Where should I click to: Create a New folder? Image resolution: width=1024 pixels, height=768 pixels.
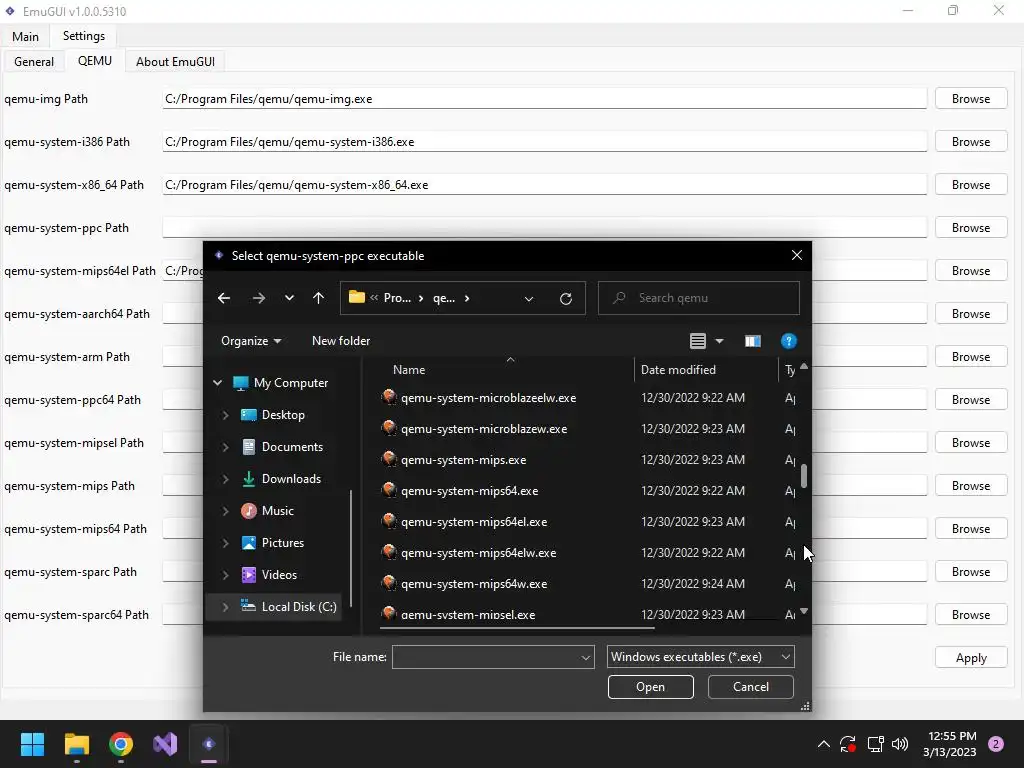tap(341, 341)
